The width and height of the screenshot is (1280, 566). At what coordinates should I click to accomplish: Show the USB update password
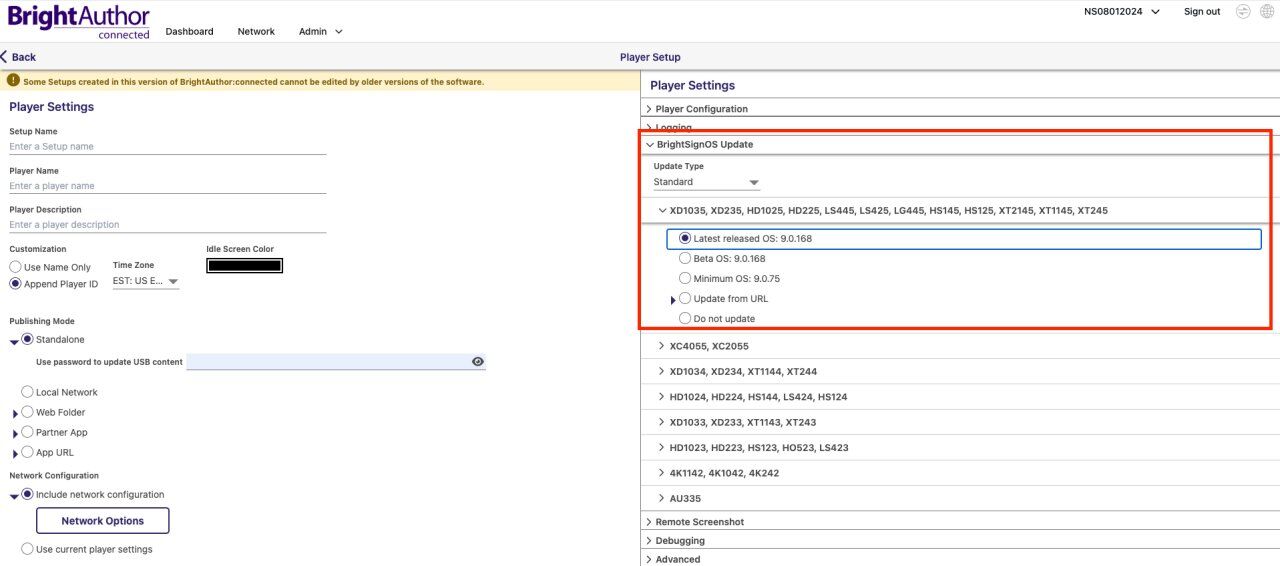point(477,362)
